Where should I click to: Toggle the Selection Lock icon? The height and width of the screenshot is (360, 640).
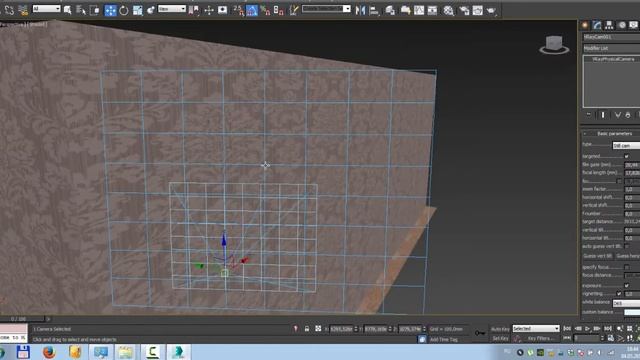[x=307, y=329]
